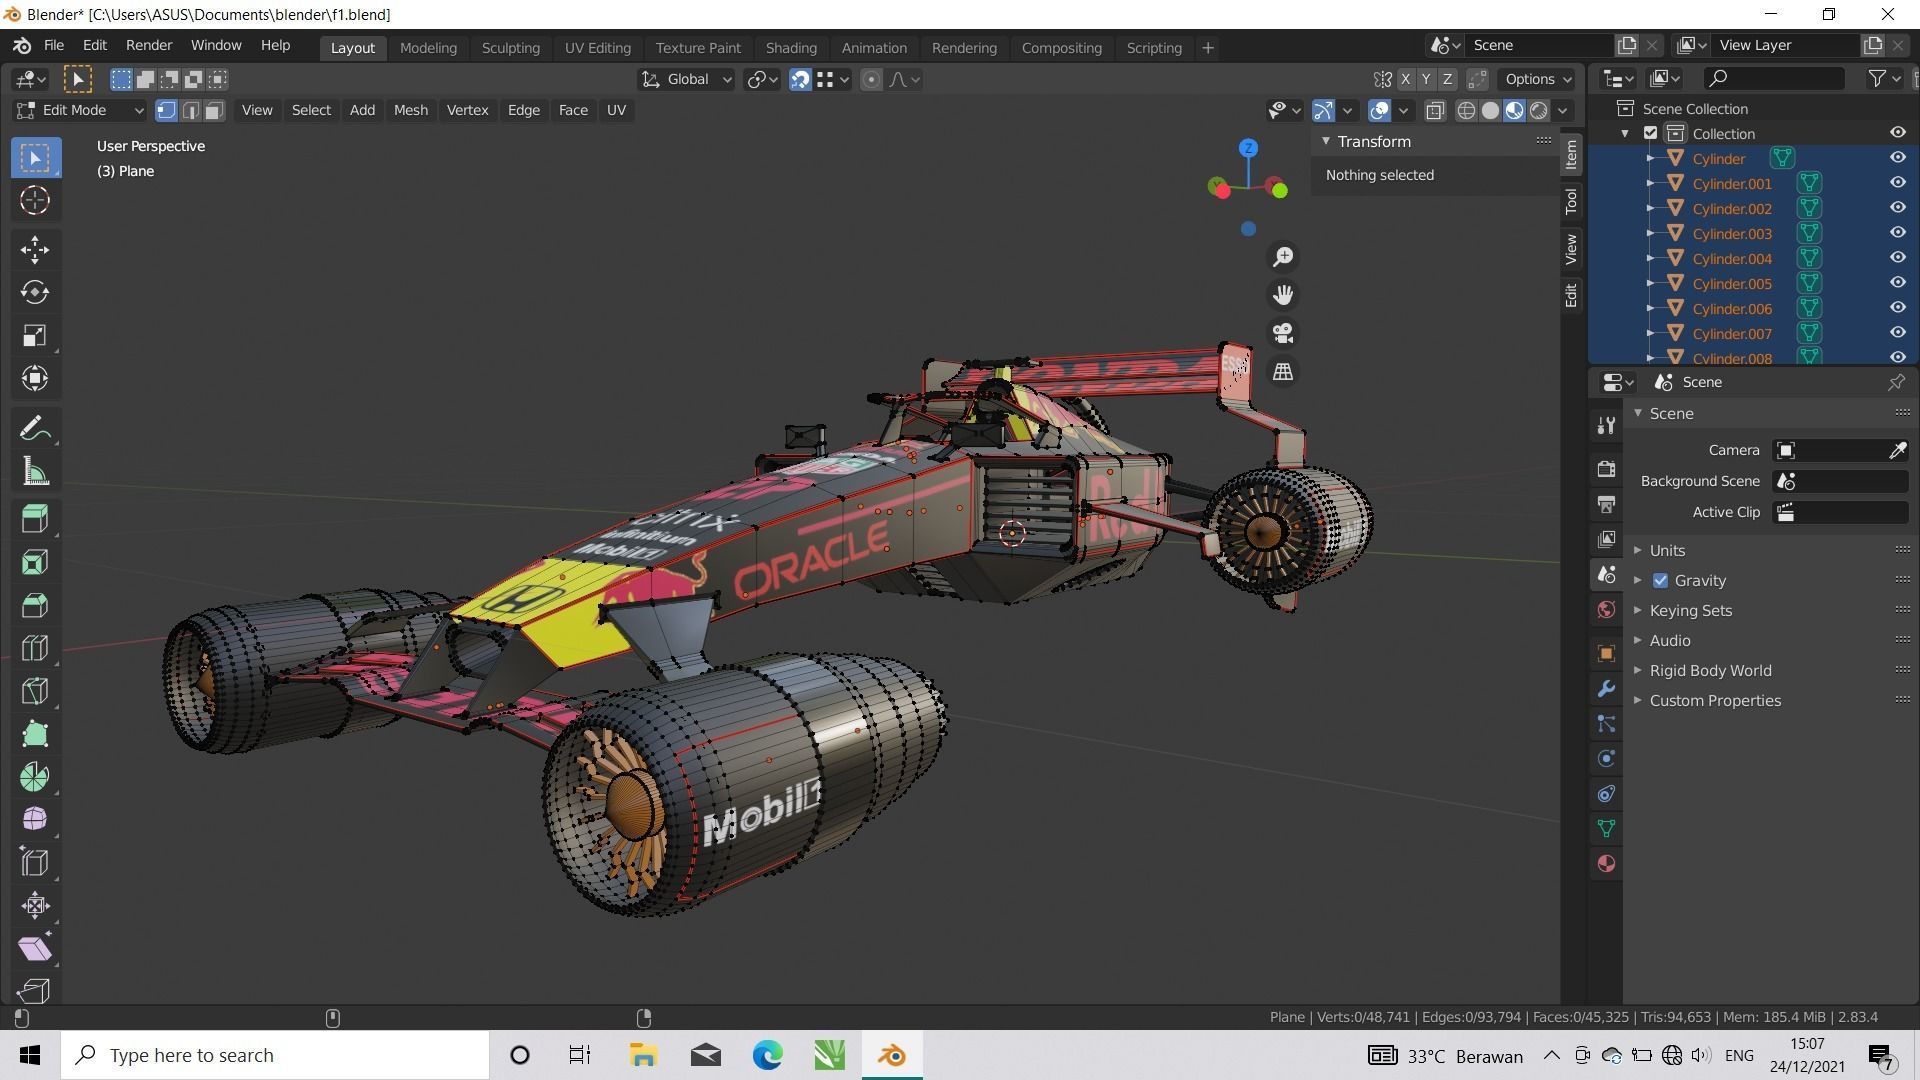Screen dimensions: 1920x1080
Task: Activate the Knife tool
Action: tap(35, 691)
